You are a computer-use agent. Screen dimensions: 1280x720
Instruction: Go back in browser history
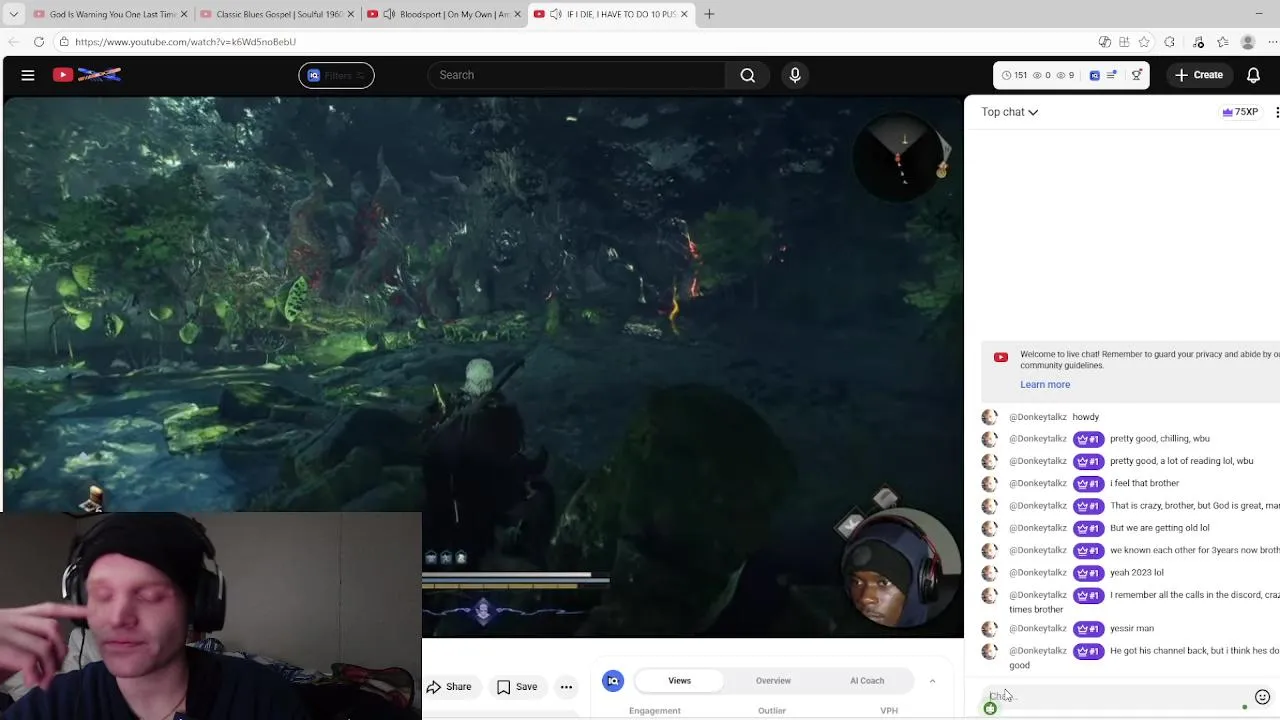click(x=13, y=42)
